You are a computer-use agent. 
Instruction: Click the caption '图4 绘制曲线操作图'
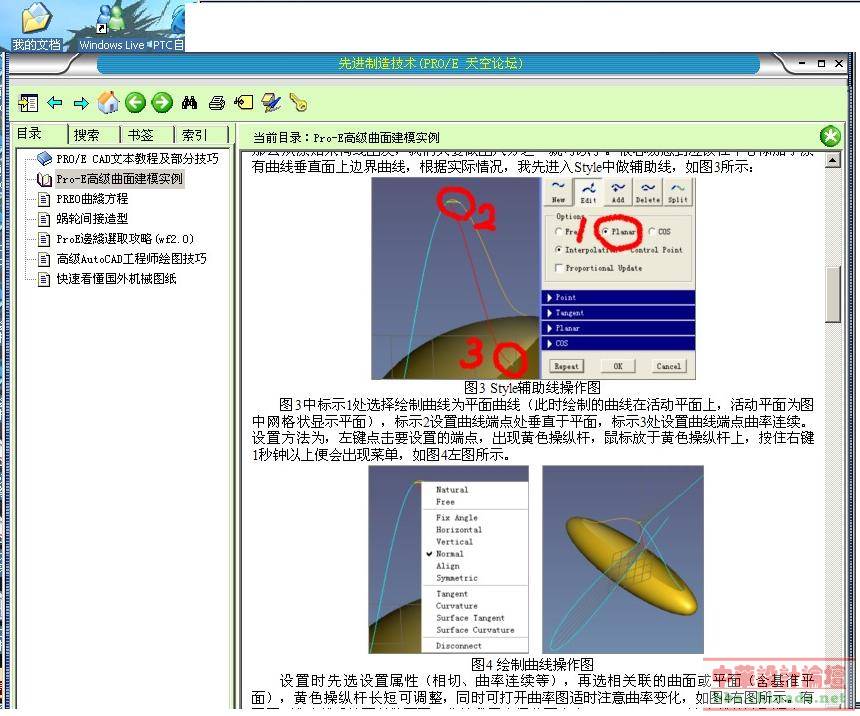[532, 664]
